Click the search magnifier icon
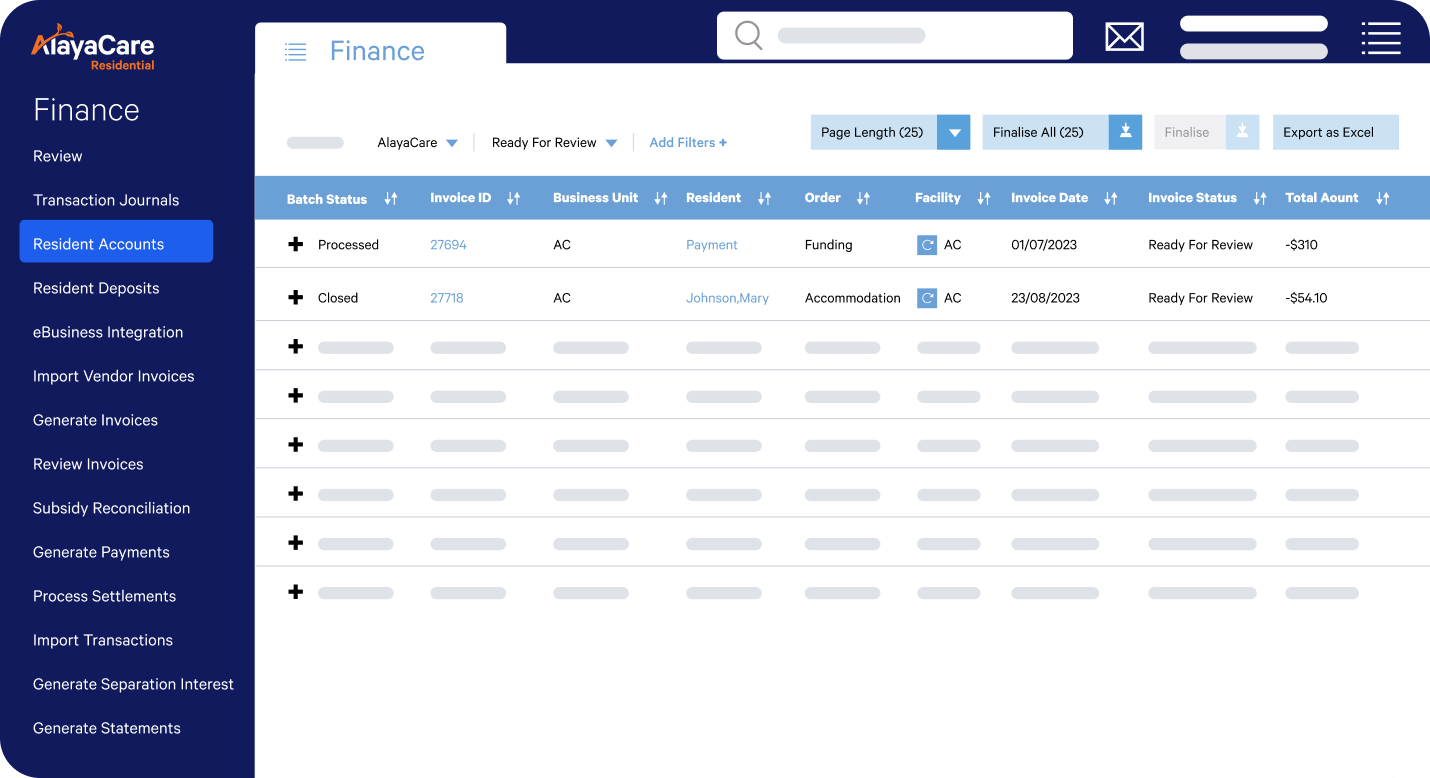The image size is (1430, 778). tap(749, 35)
